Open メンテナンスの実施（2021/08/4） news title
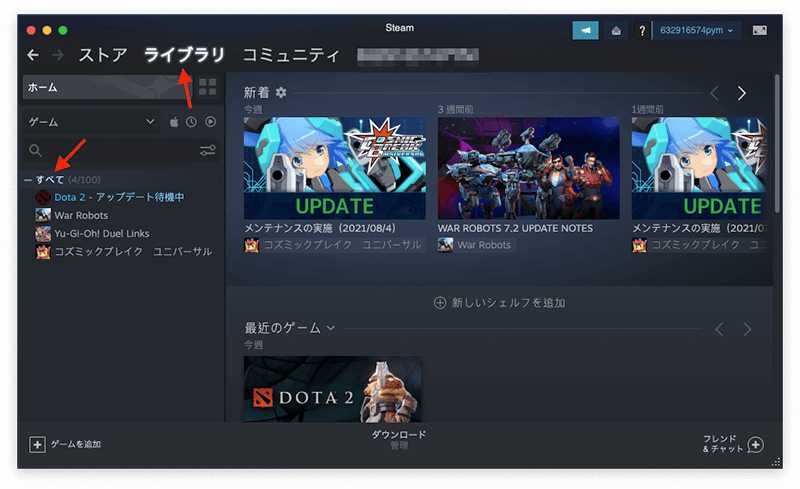Image resolution: width=800 pixels, height=489 pixels. coord(320,228)
